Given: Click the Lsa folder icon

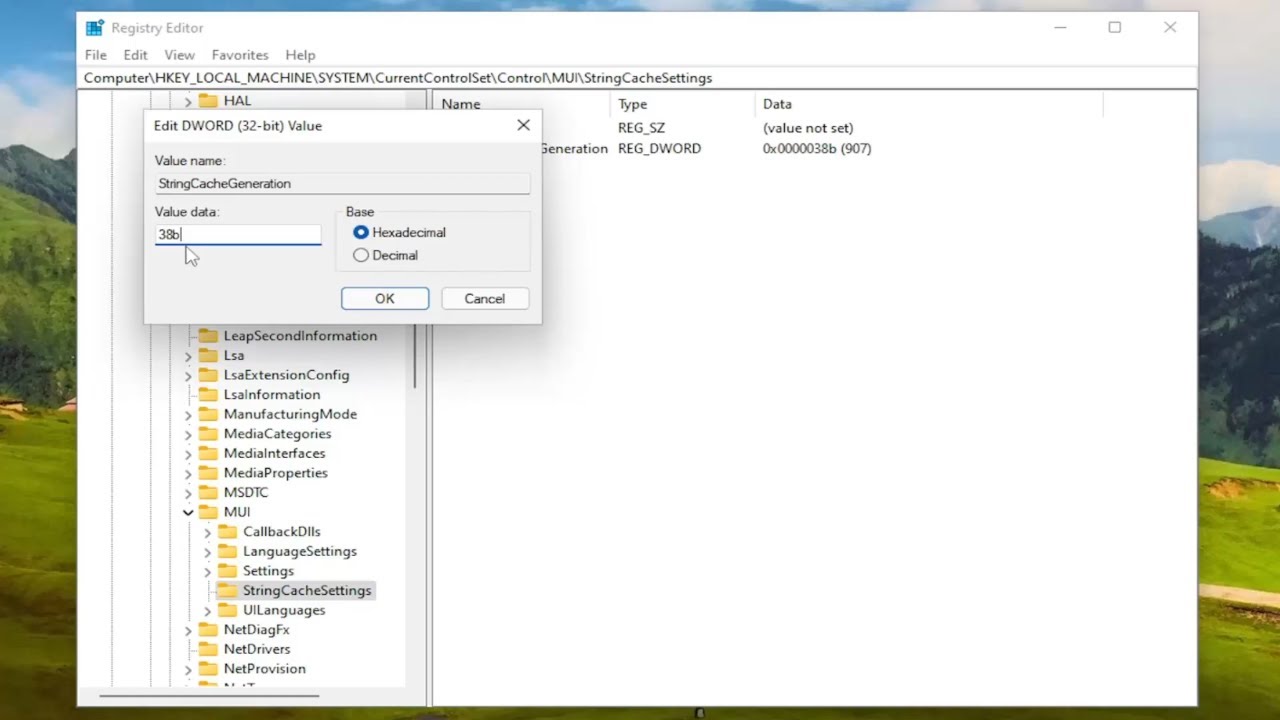Looking at the screenshot, I should [x=208, y=355].
